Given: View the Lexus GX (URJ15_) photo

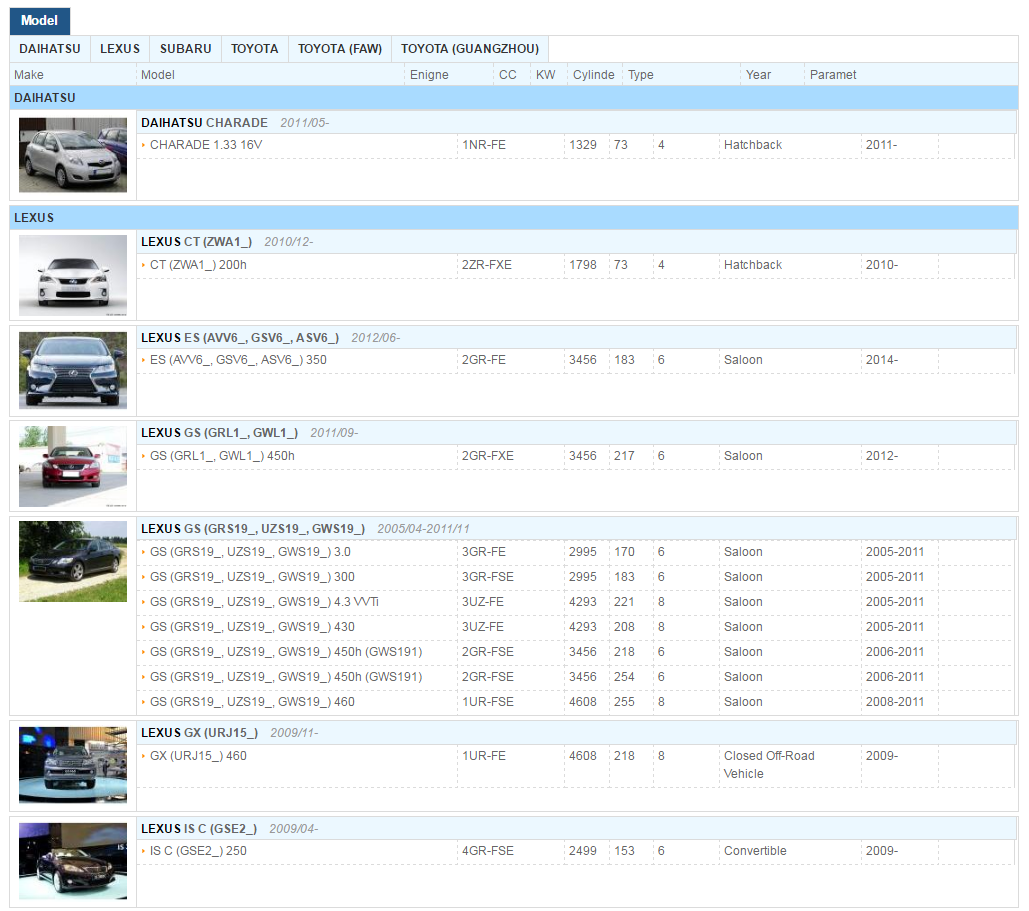Looking at the screenshot, I should click(x=73, y=765).
